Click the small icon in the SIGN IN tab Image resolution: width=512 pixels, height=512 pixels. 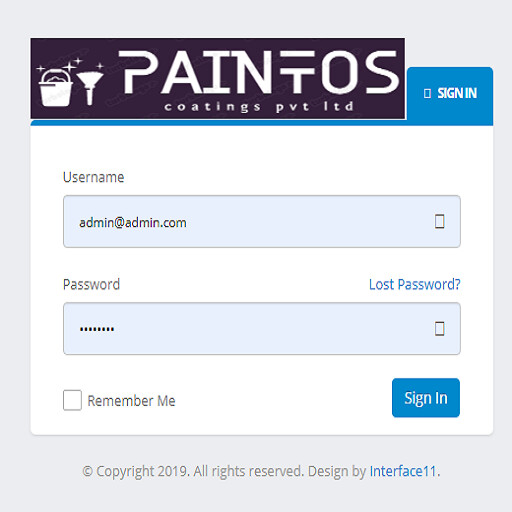pos(427,93)
